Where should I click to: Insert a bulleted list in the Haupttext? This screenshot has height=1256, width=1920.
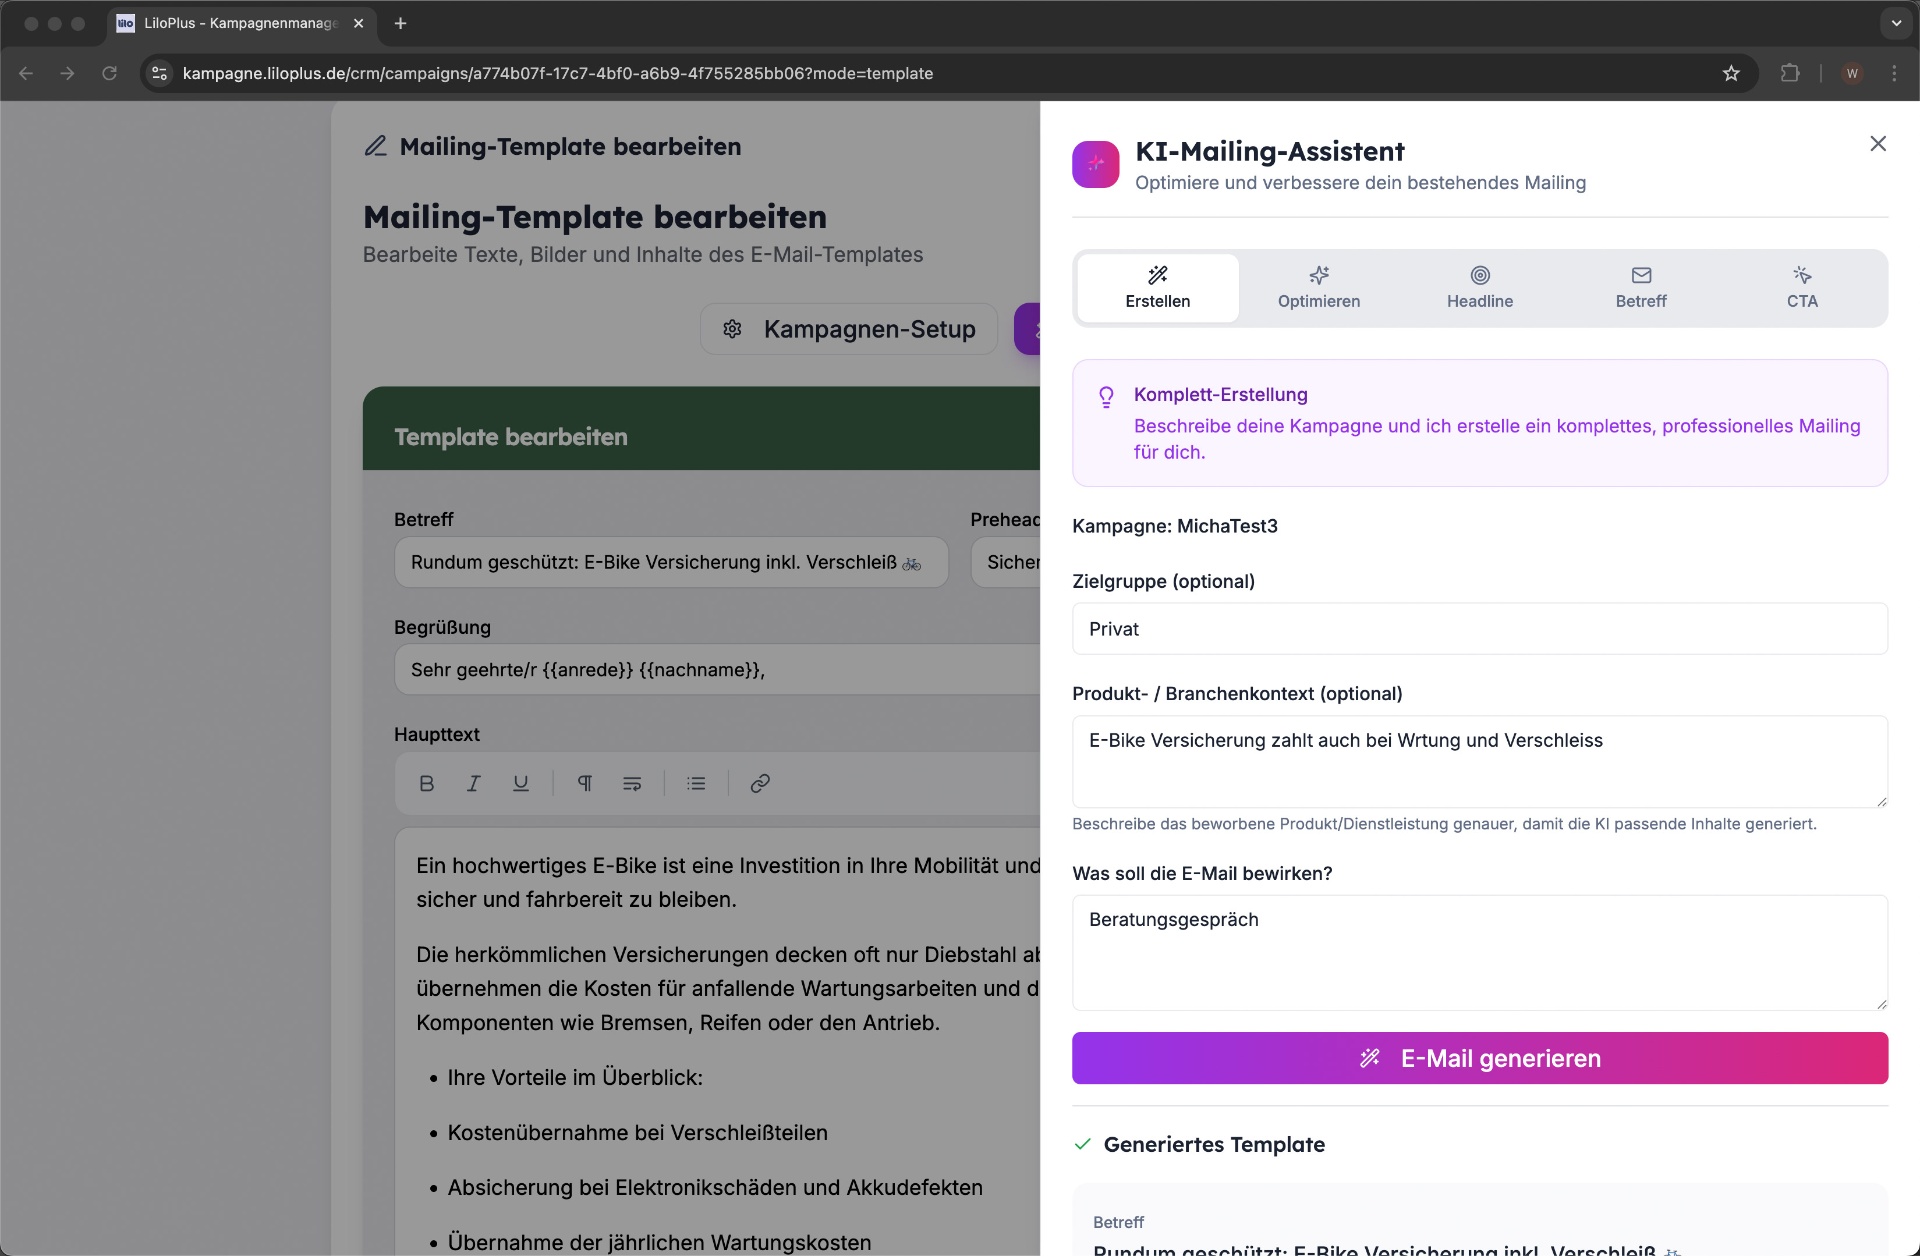[x=696, y=783]
